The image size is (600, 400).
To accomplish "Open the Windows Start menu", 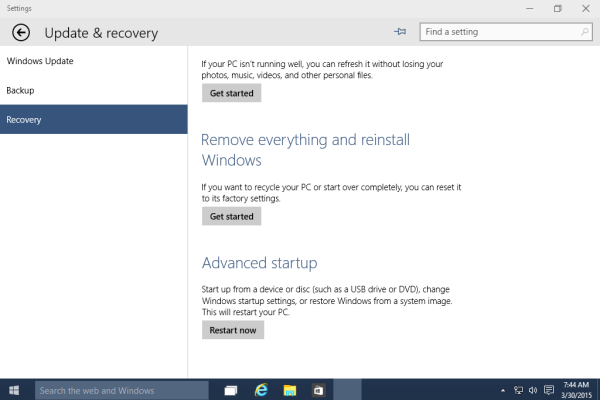I will pyautogui.click(x=14, y=390).
